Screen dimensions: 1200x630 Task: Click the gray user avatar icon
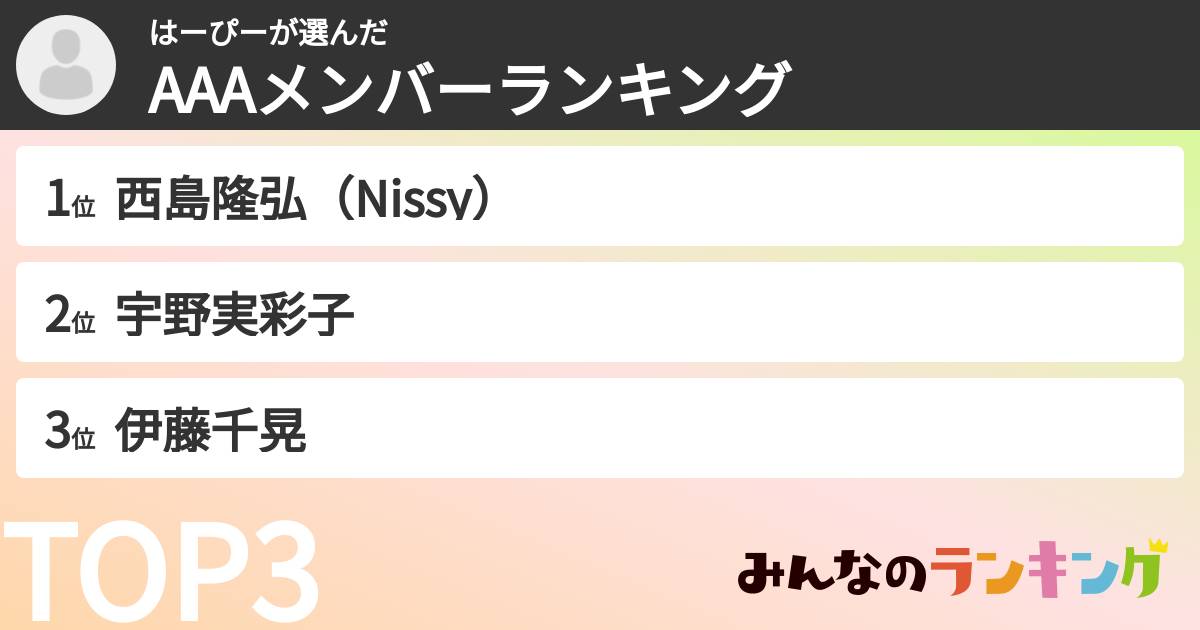tap(66, 64)
